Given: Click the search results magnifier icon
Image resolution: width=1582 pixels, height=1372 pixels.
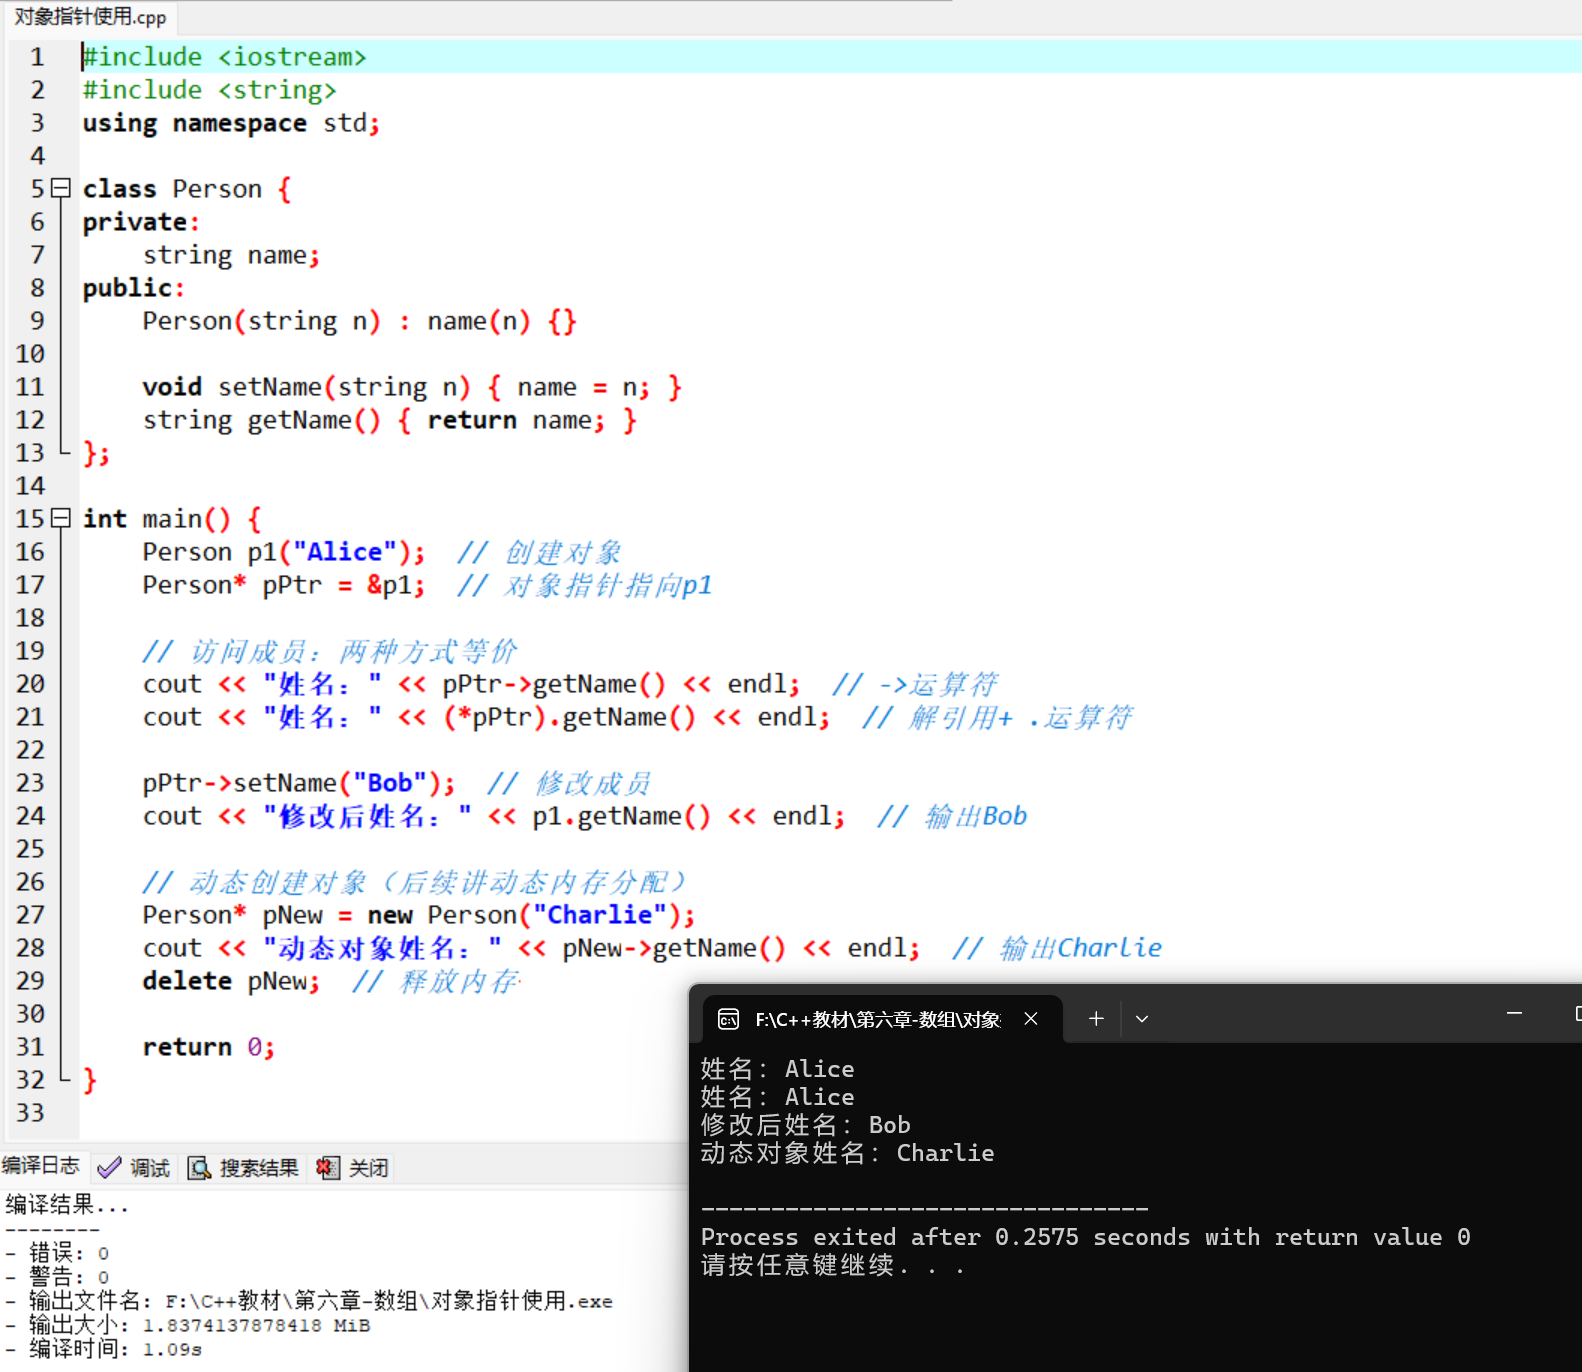Looking at the screenshot, I should (x=199, y=1168).
